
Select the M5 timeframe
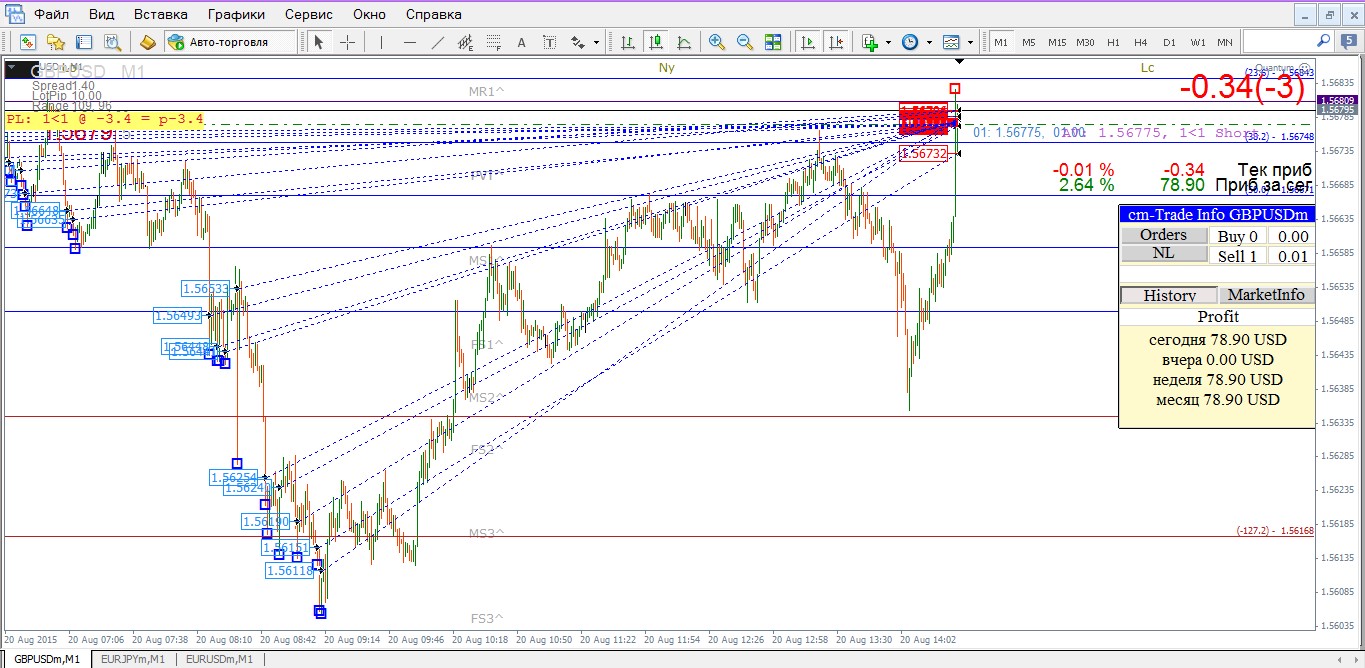(1029, 42)
